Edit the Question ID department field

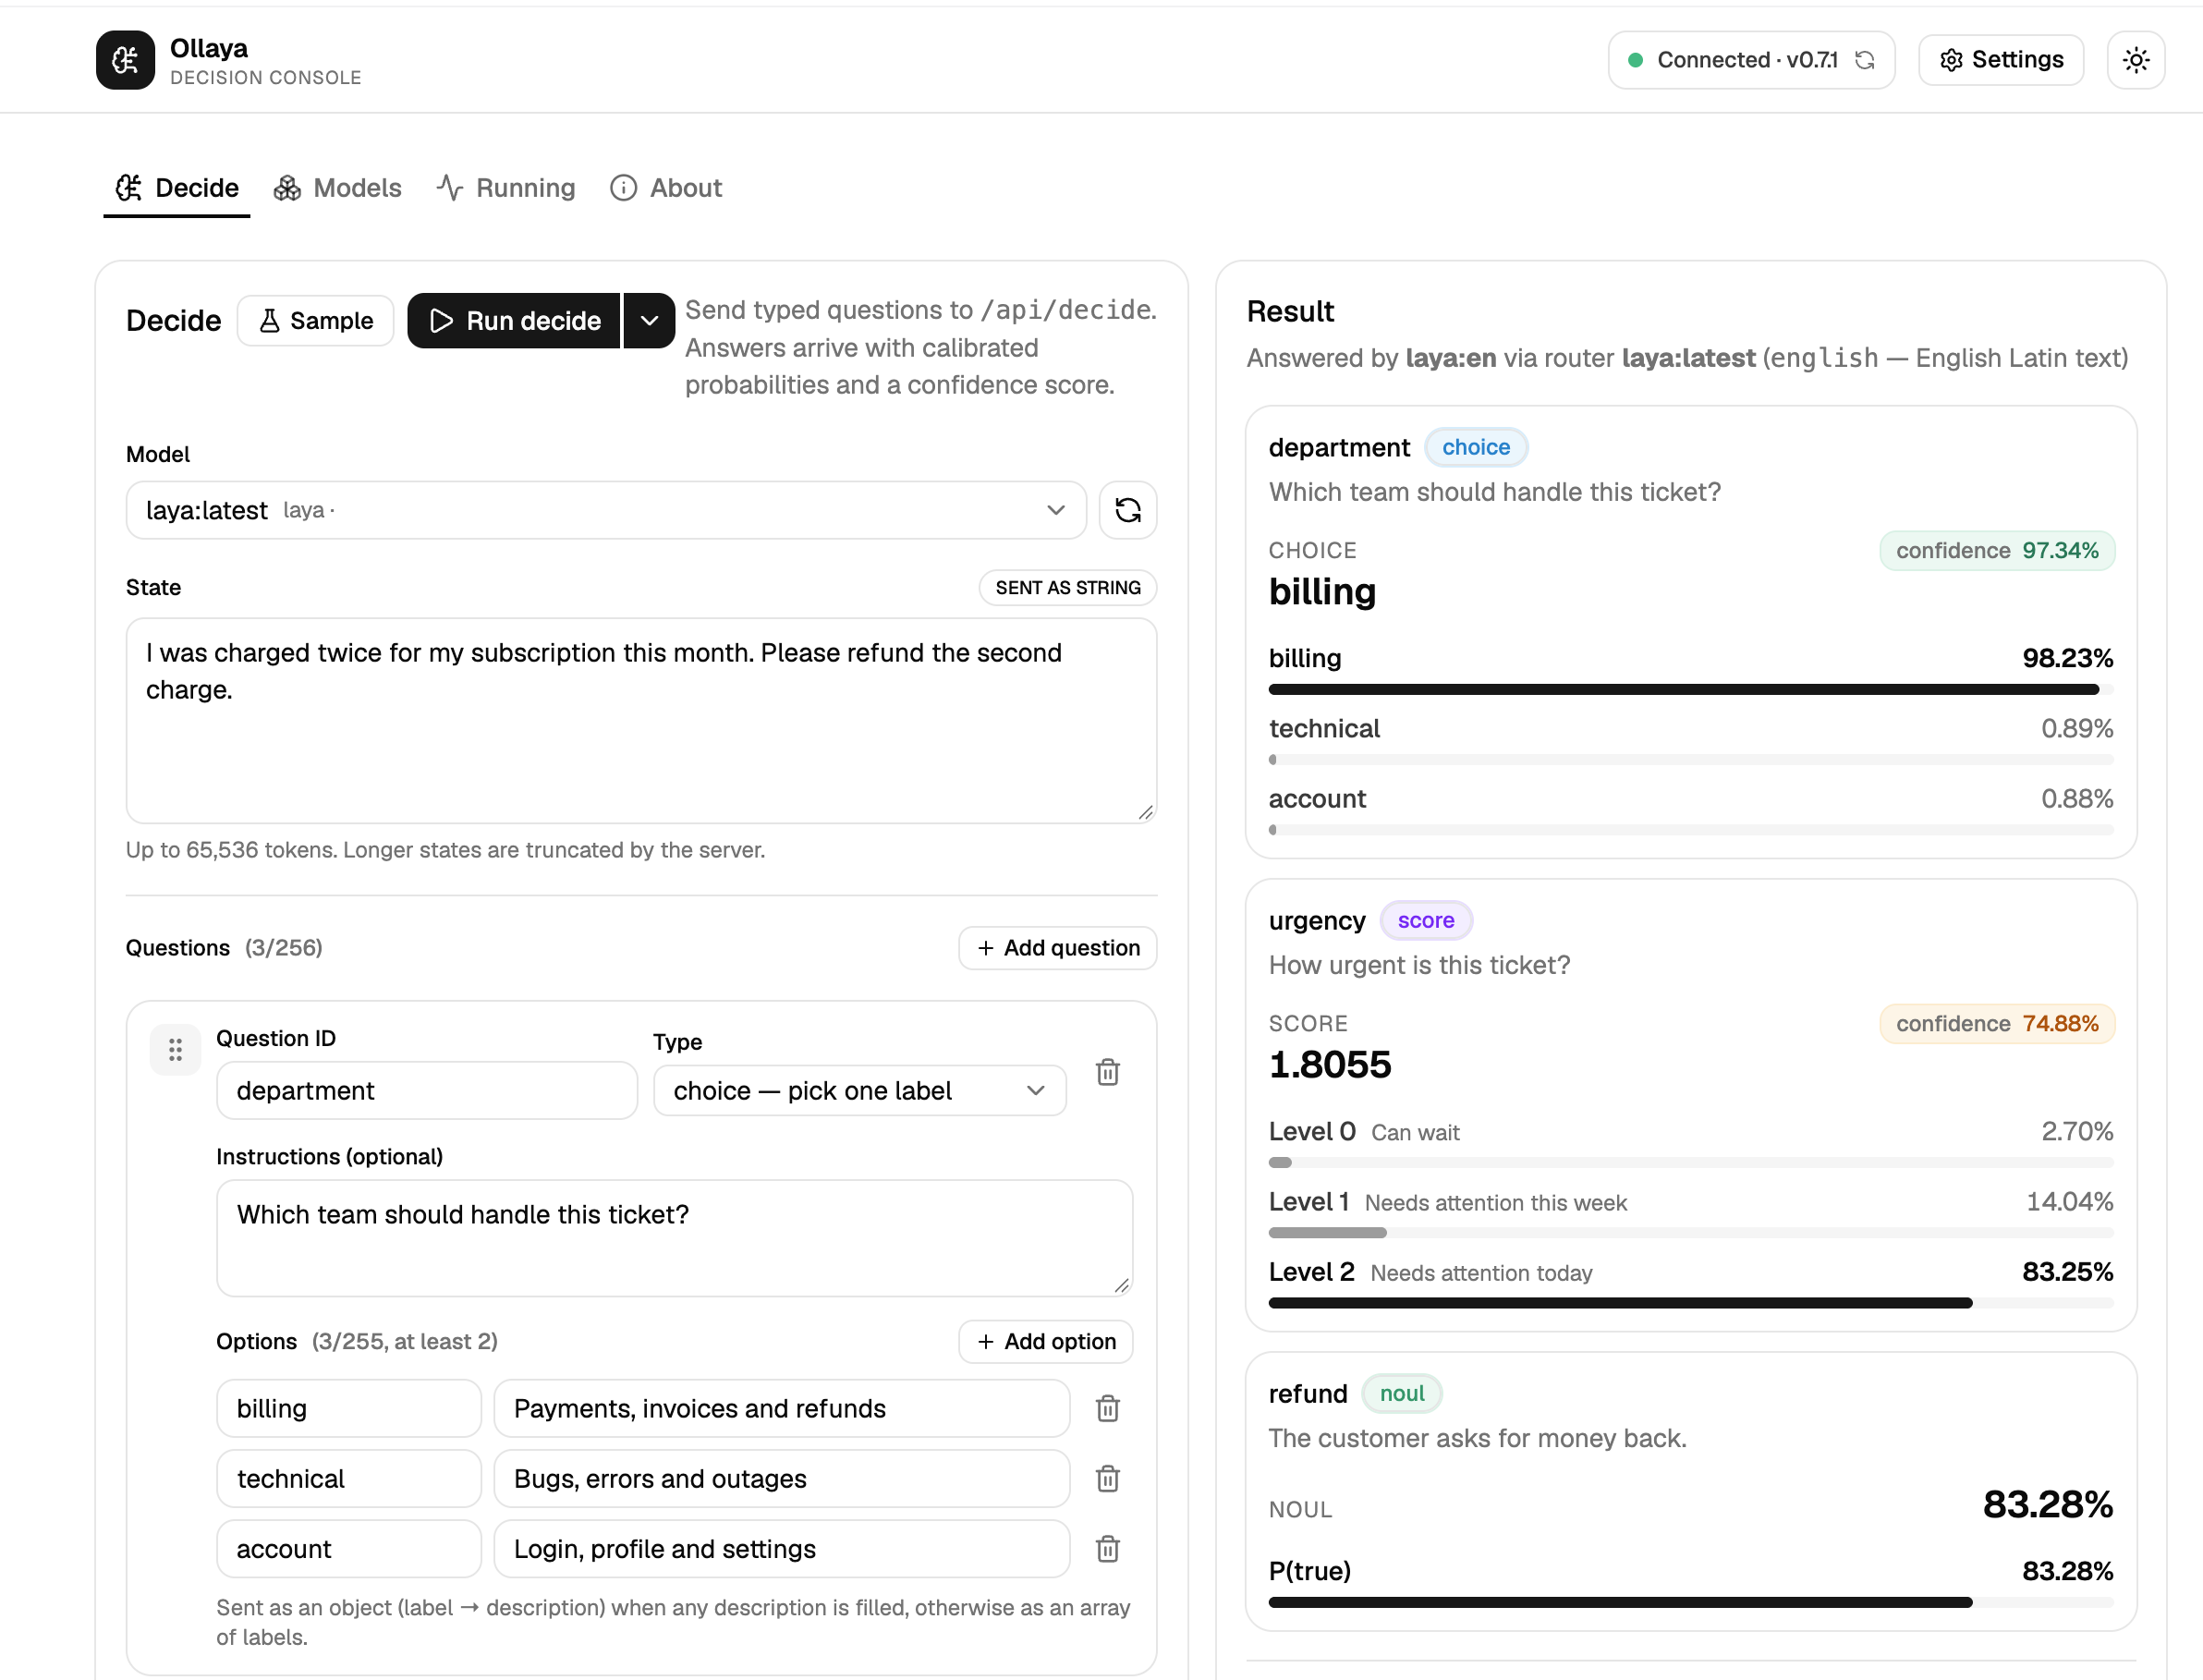[x=427, y=1091]
